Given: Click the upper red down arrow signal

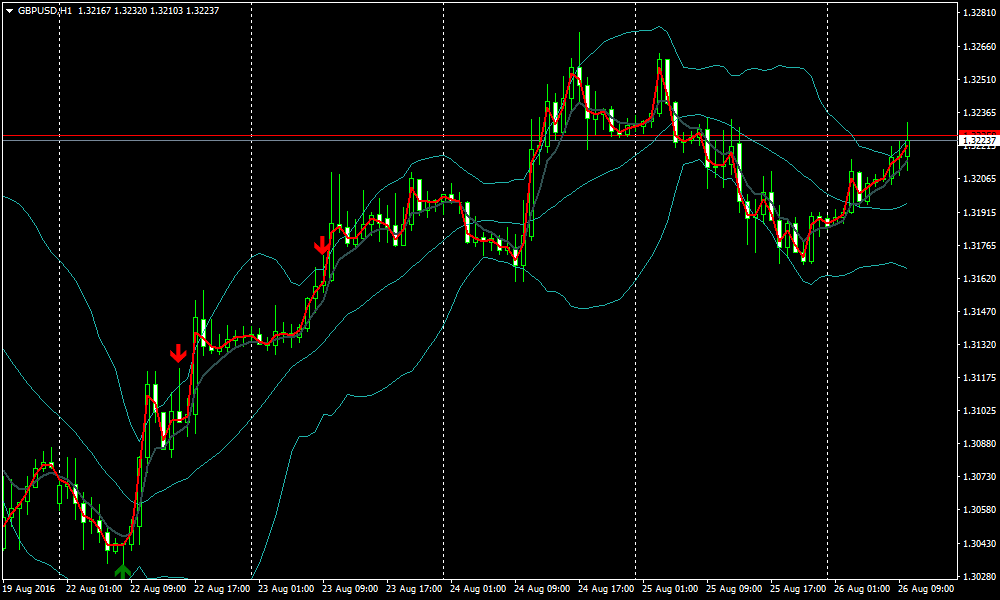Looking at the screenshot, I should (322, 245).
